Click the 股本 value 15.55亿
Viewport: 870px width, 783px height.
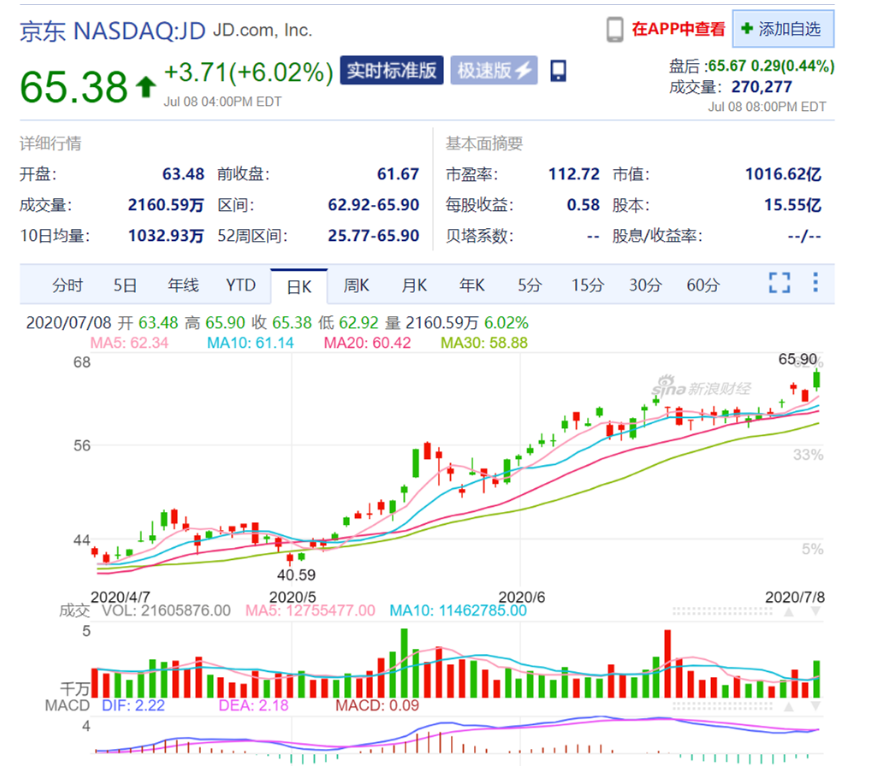(x=792, y=205)
